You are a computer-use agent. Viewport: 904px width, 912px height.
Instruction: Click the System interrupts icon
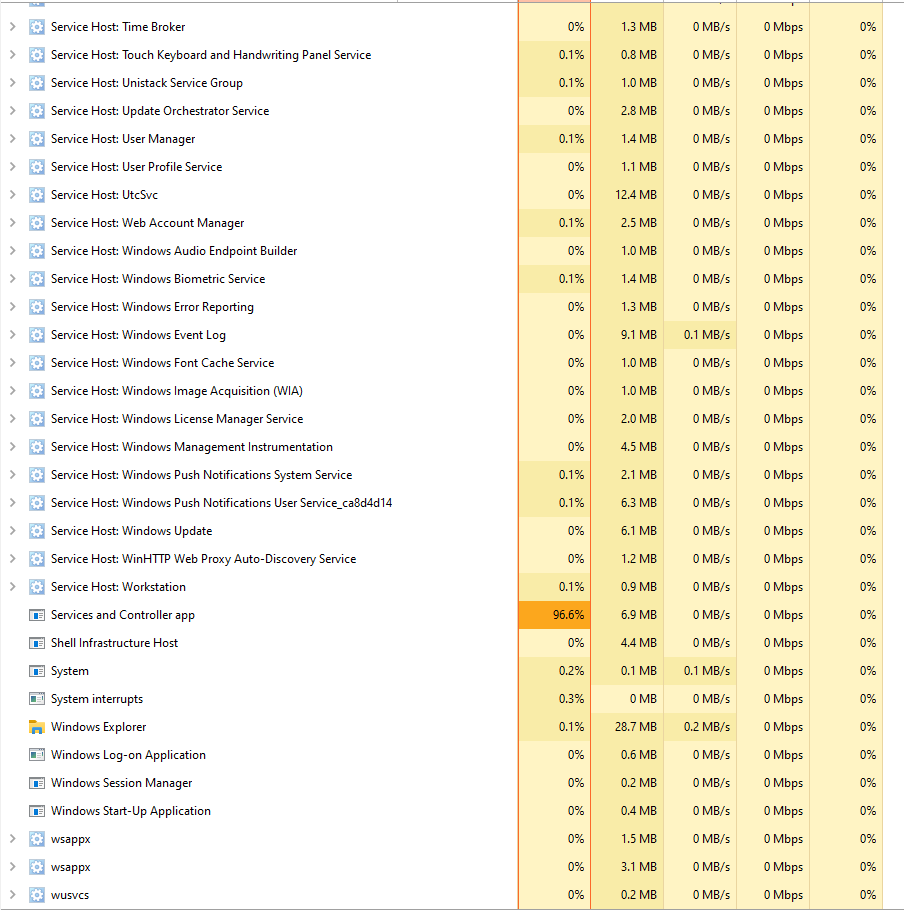[x=37, y=699]
